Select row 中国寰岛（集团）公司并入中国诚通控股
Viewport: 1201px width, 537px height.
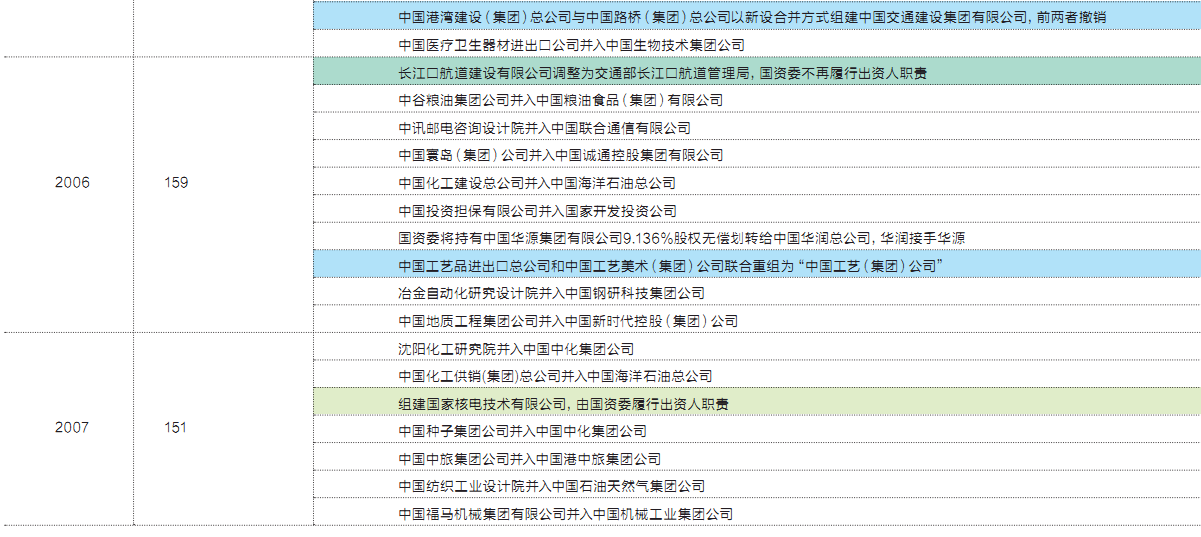pos(757,155)
